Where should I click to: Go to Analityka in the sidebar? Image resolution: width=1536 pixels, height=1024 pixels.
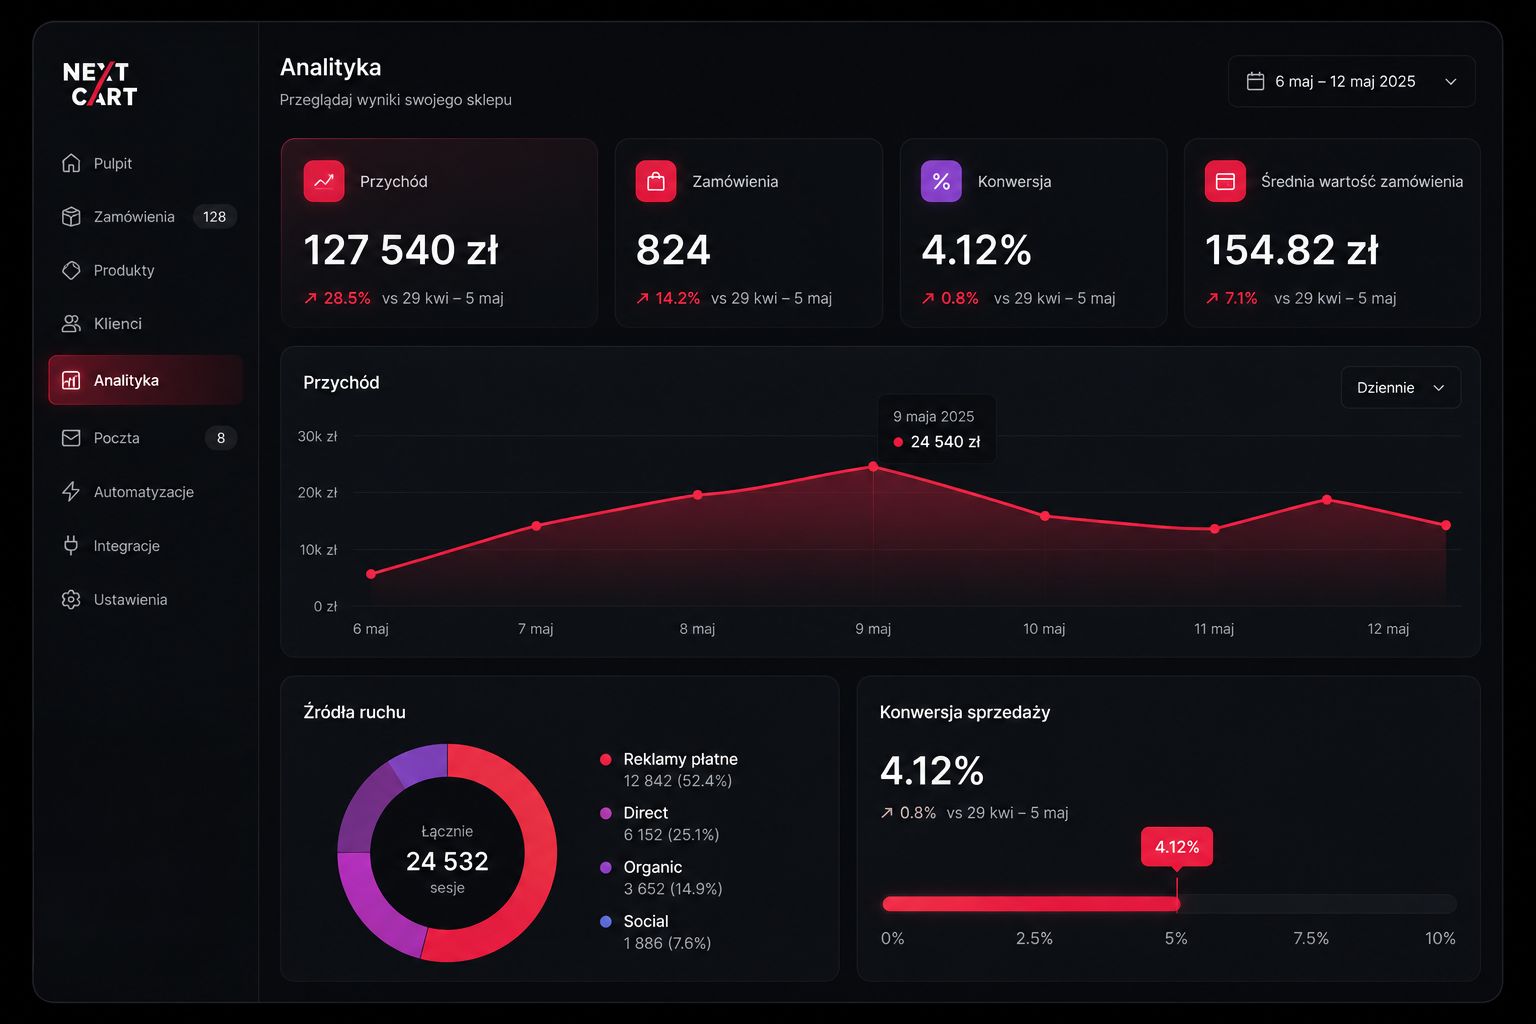[146, 380]
